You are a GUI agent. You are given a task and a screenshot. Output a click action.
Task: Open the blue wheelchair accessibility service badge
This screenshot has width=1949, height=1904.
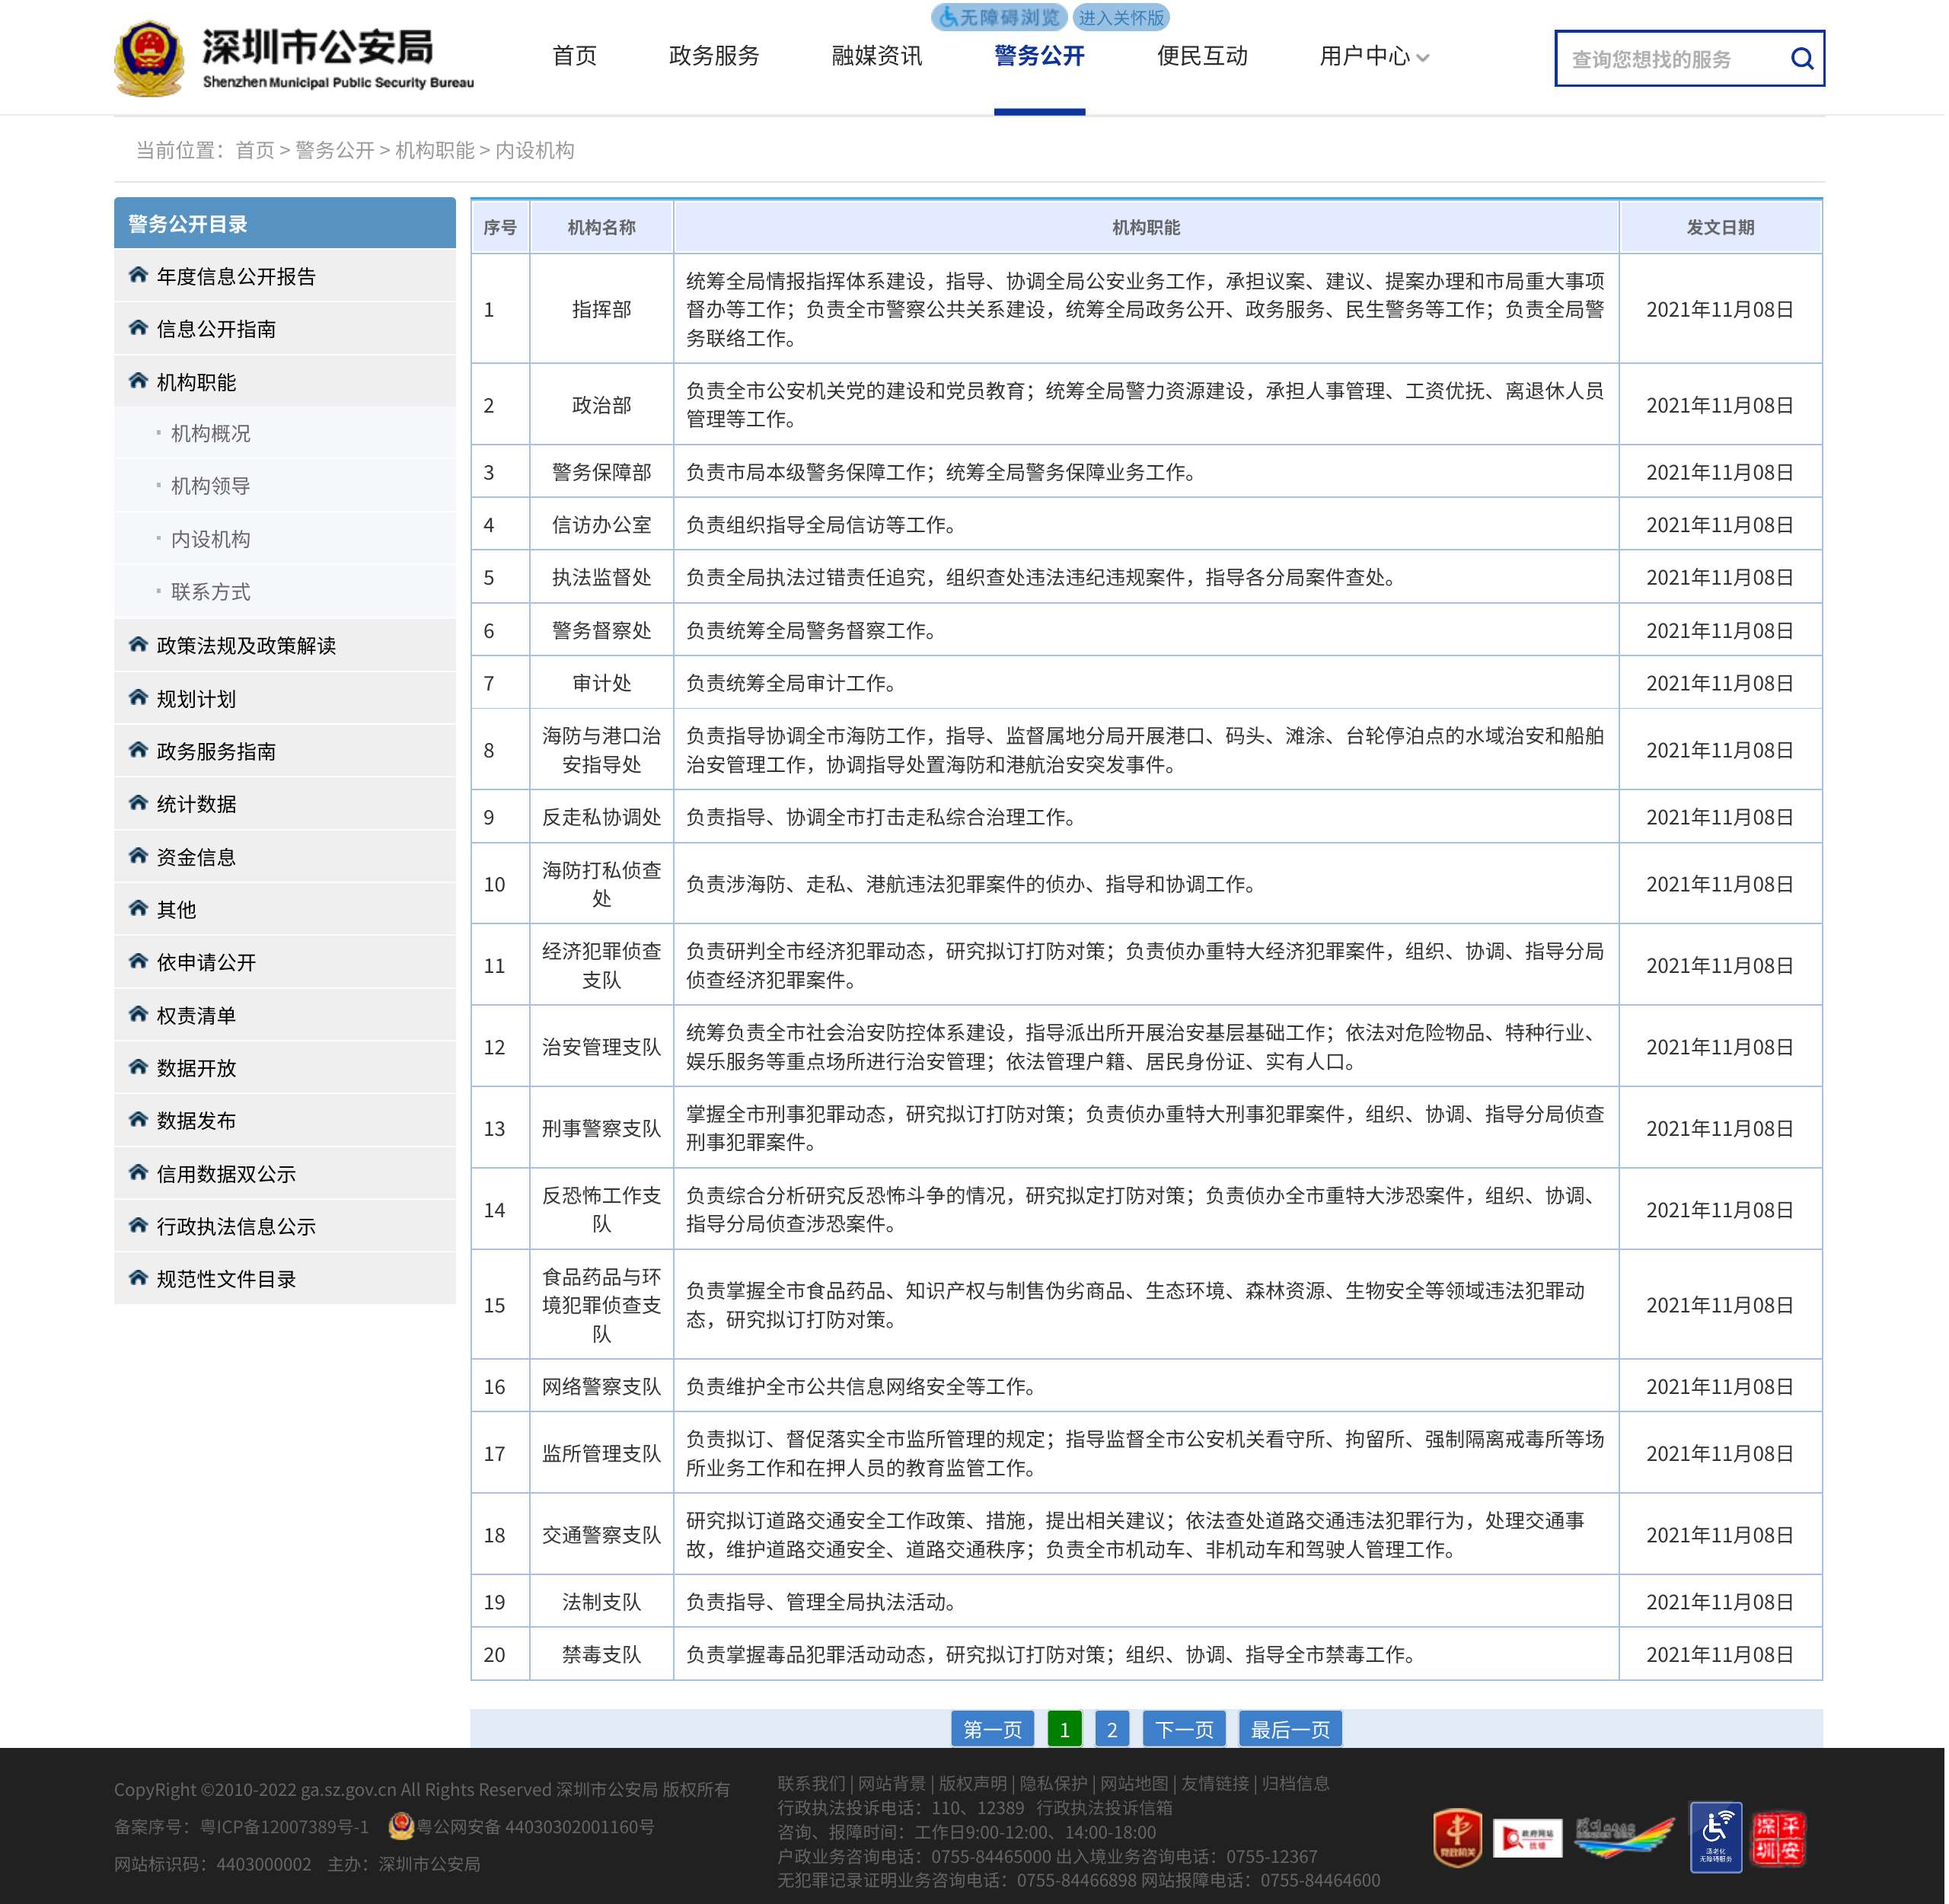(x=1715, y=1836)
